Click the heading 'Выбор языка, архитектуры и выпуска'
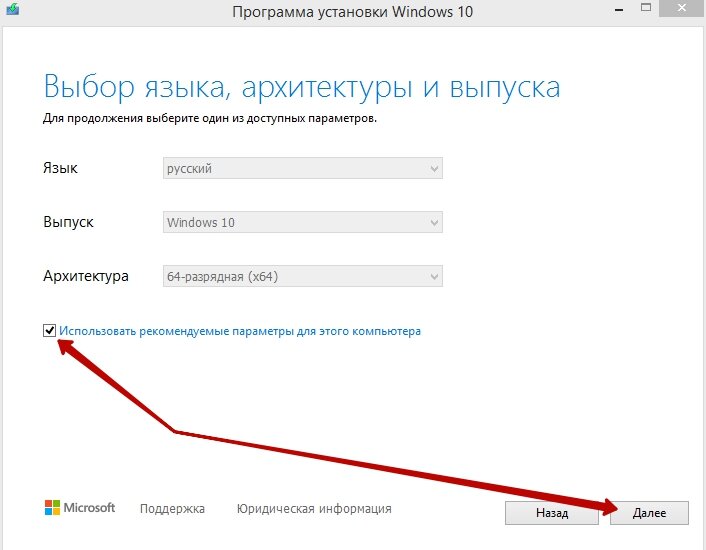This screenshot has width=706, height=550. pos(302,87)
